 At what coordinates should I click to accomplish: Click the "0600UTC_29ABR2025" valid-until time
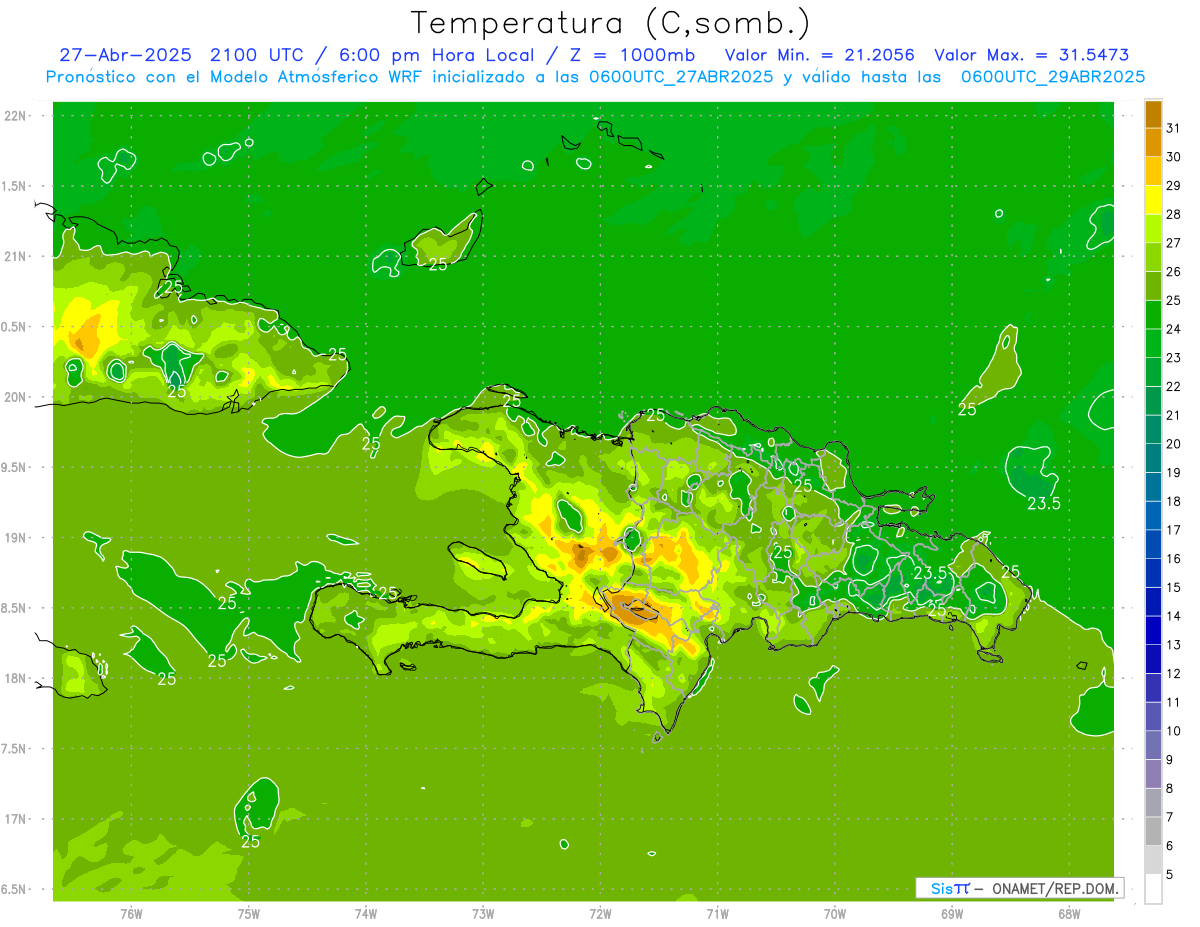click(x=1052, y=77)
